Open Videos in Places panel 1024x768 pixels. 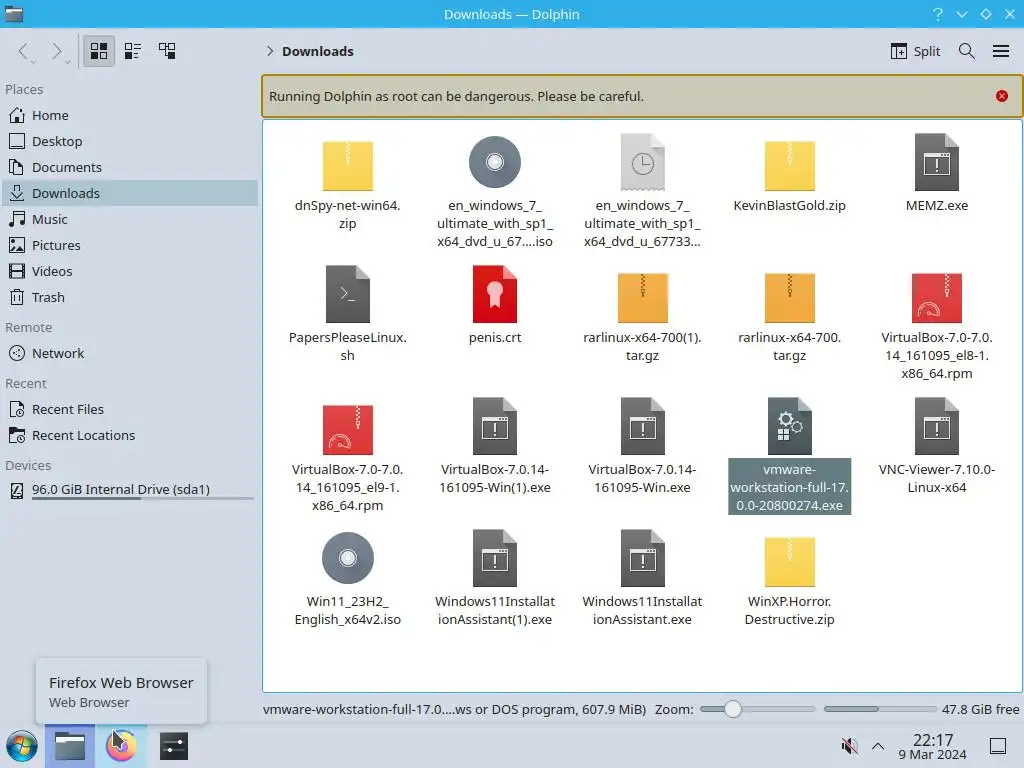click(129, 271)
